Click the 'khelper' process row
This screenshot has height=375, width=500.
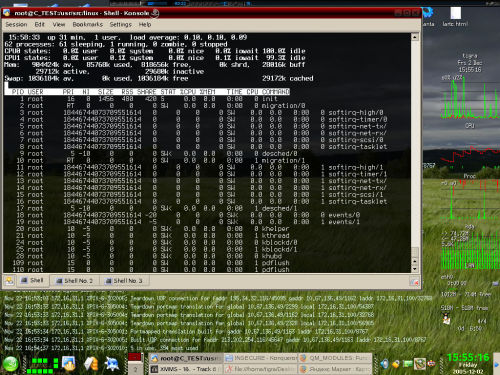pyautogui.click(x=147, y=229)
